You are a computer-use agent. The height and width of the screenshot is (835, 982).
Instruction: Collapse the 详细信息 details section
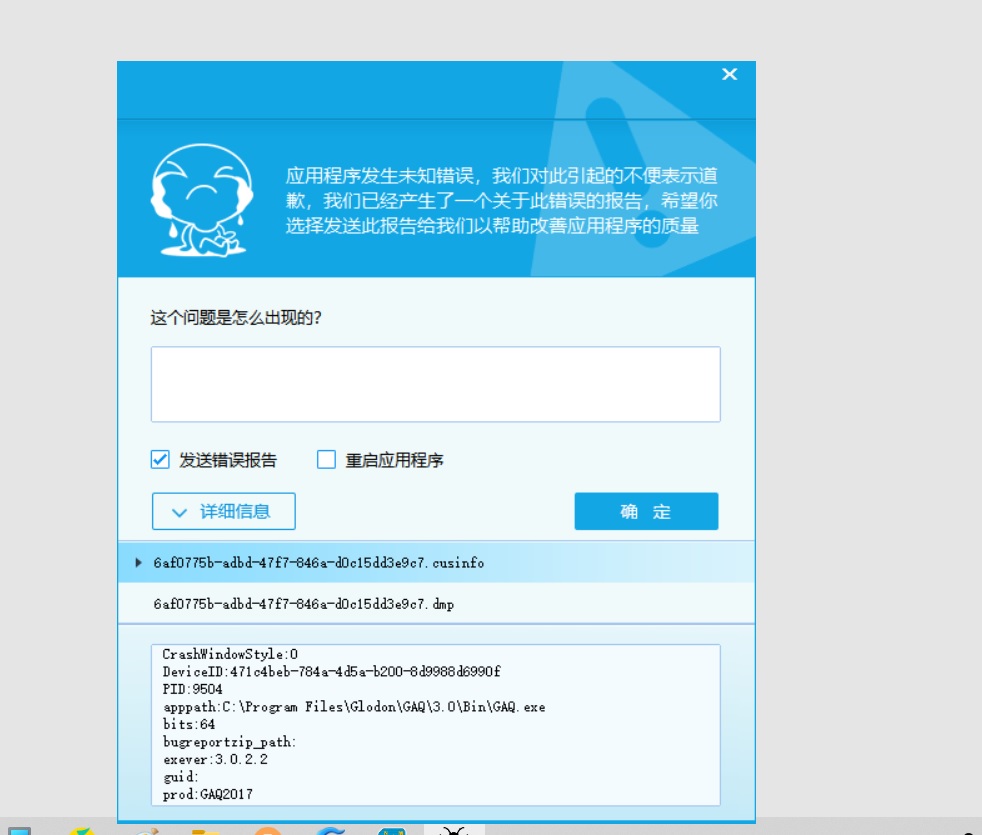(224, 511)
